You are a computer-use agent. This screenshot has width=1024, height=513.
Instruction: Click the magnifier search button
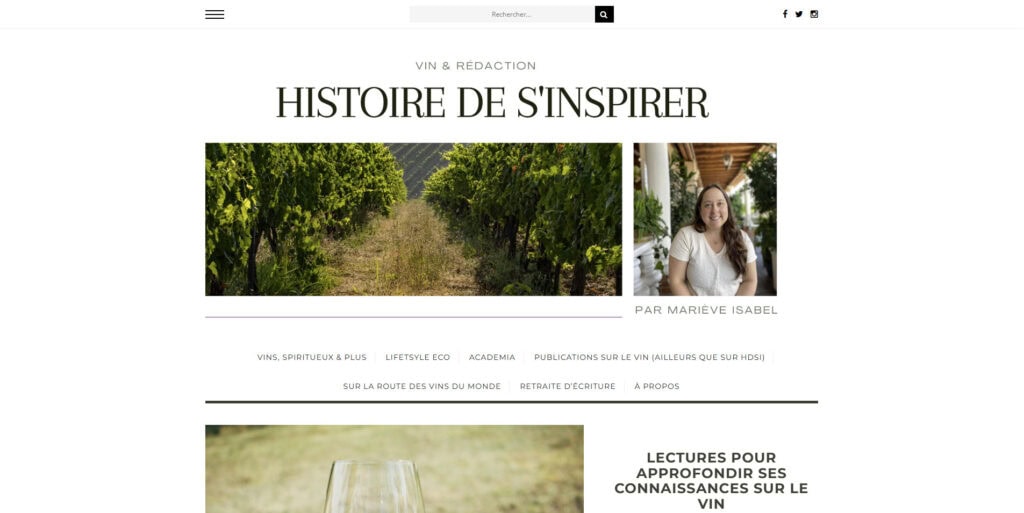point(604,14)
